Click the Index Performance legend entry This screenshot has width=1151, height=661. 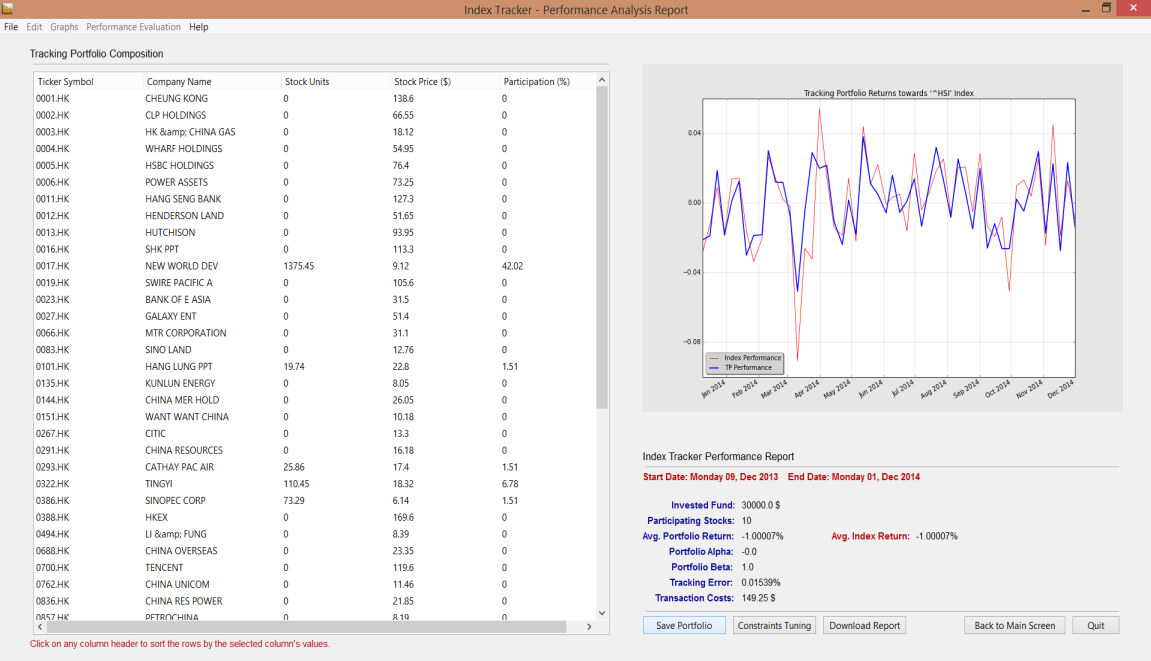[x=745, y=358]
